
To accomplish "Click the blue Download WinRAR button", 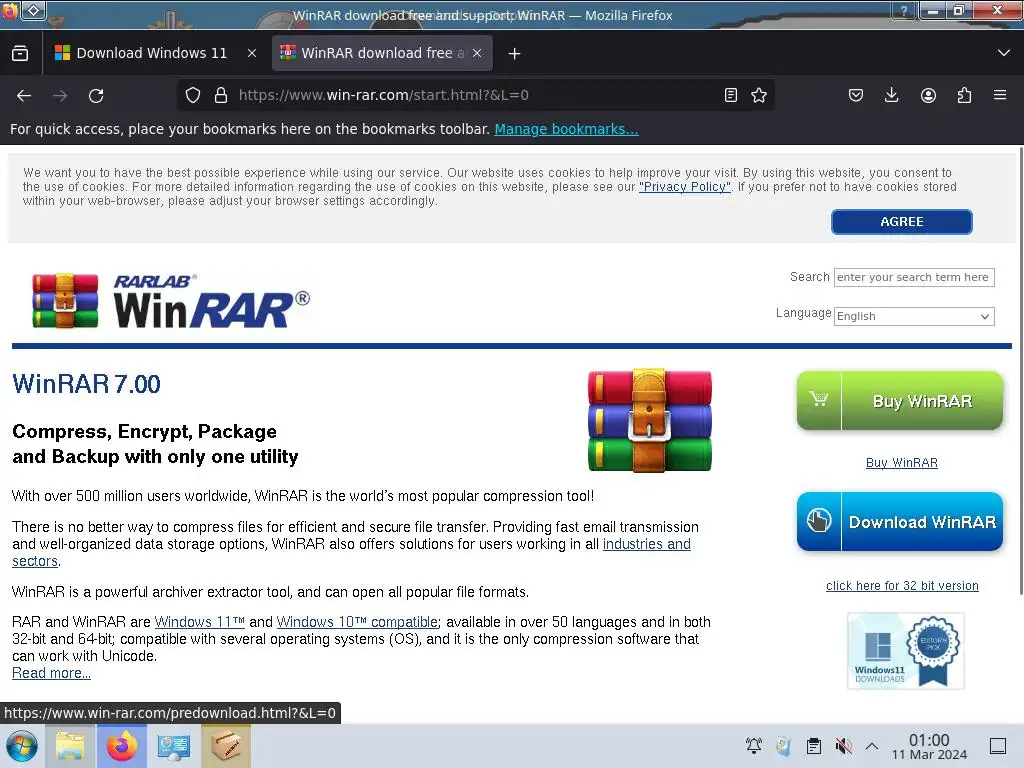I will click(899, 521).
